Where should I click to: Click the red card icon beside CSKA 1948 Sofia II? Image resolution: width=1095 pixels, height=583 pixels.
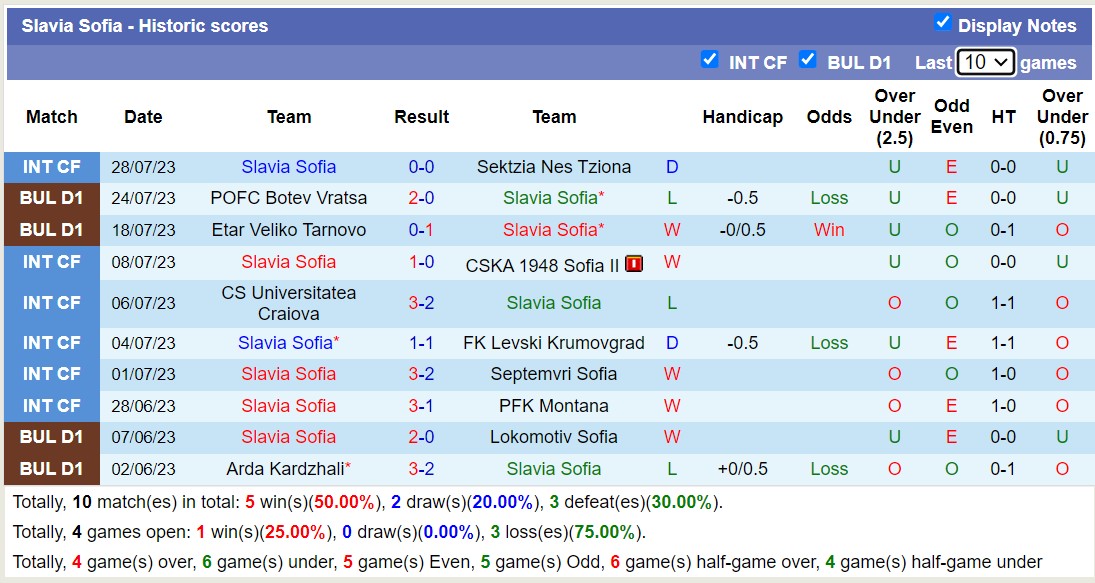tap(634, 264)
